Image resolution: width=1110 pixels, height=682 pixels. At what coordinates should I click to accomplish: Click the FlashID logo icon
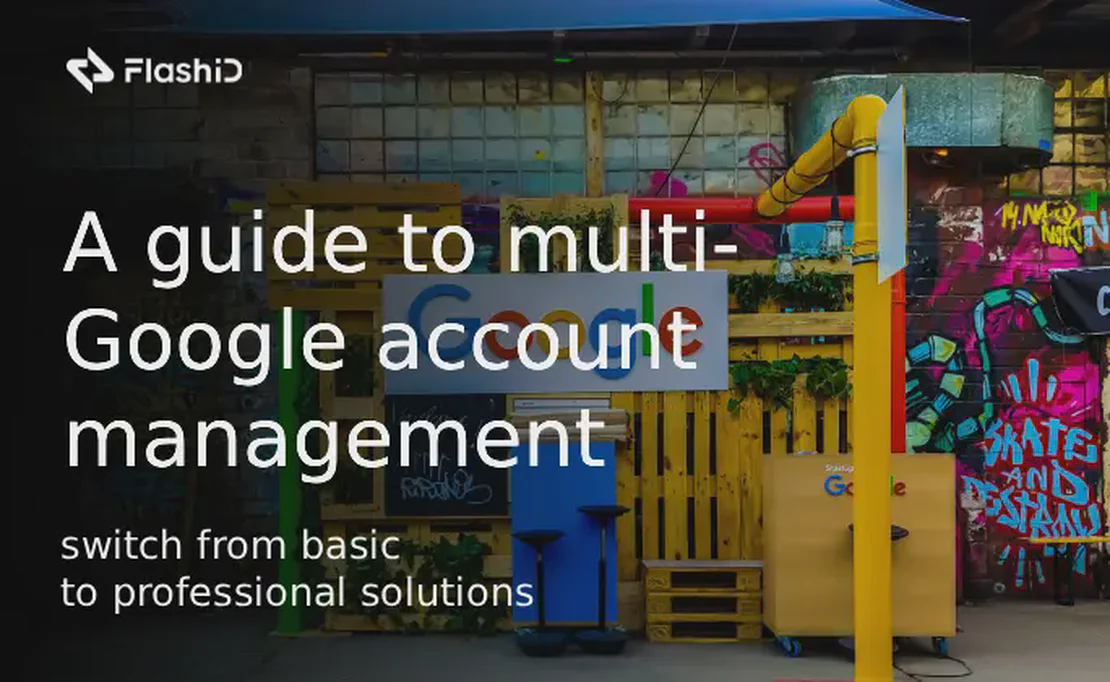[x=89, y=70]
